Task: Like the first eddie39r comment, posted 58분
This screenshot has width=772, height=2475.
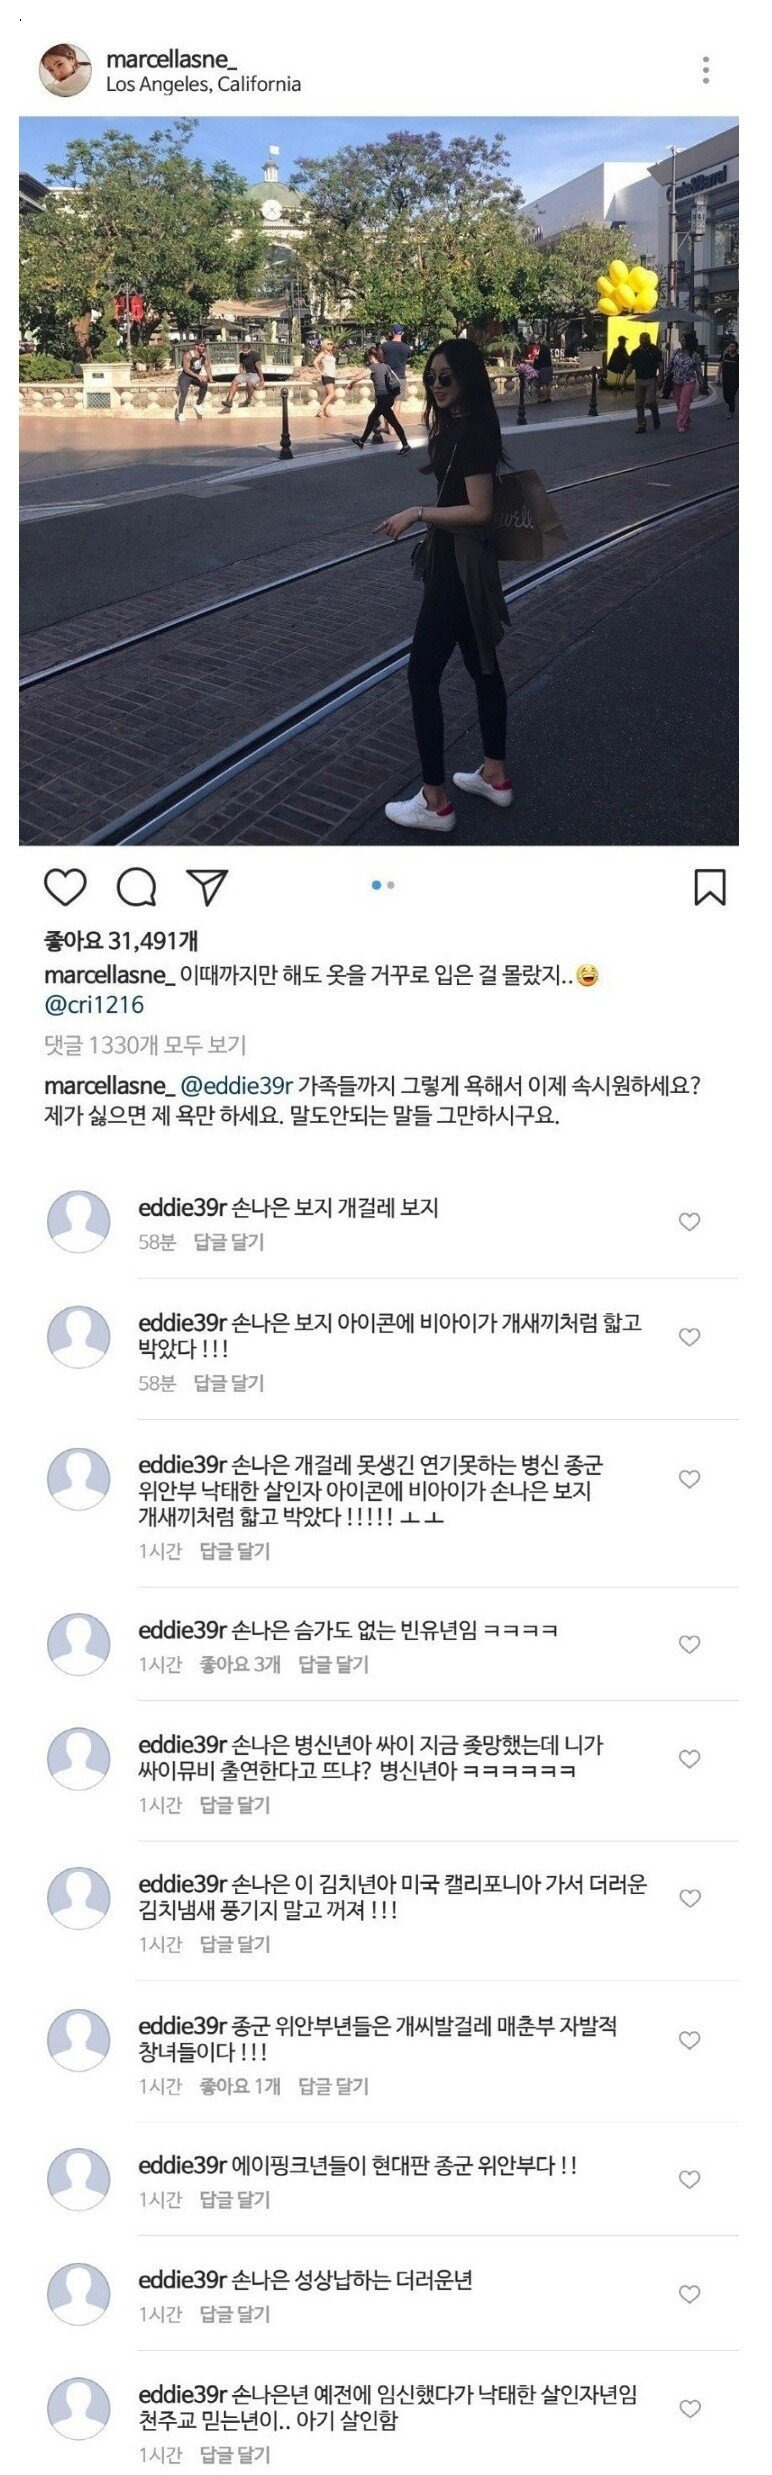Action: coord(689,1222)
